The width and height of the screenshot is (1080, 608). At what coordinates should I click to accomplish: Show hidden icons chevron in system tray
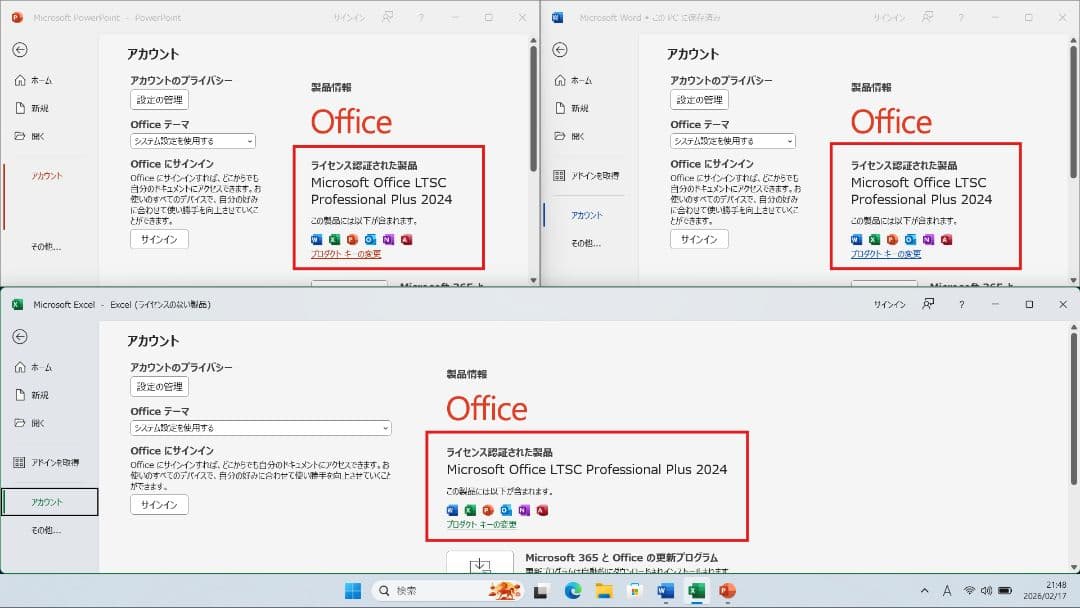point(924,591)
